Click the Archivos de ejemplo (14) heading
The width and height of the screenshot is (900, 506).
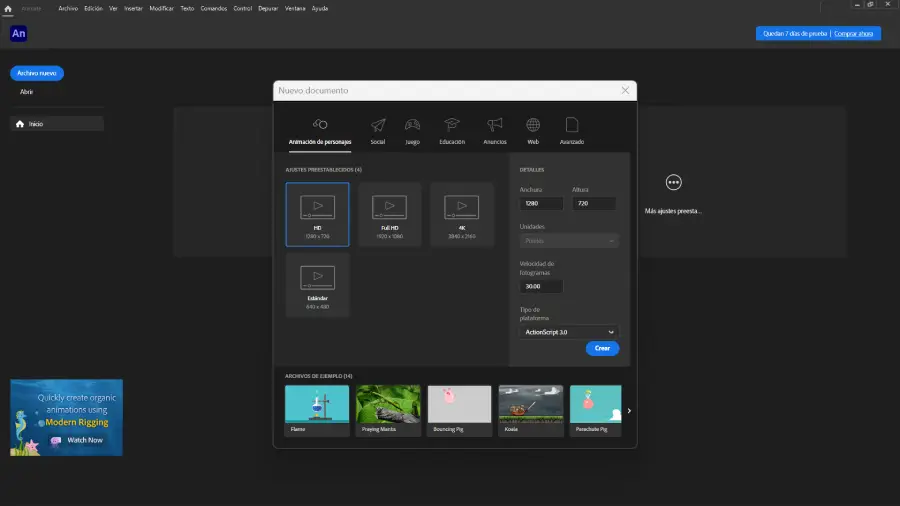tap(319, 376)
